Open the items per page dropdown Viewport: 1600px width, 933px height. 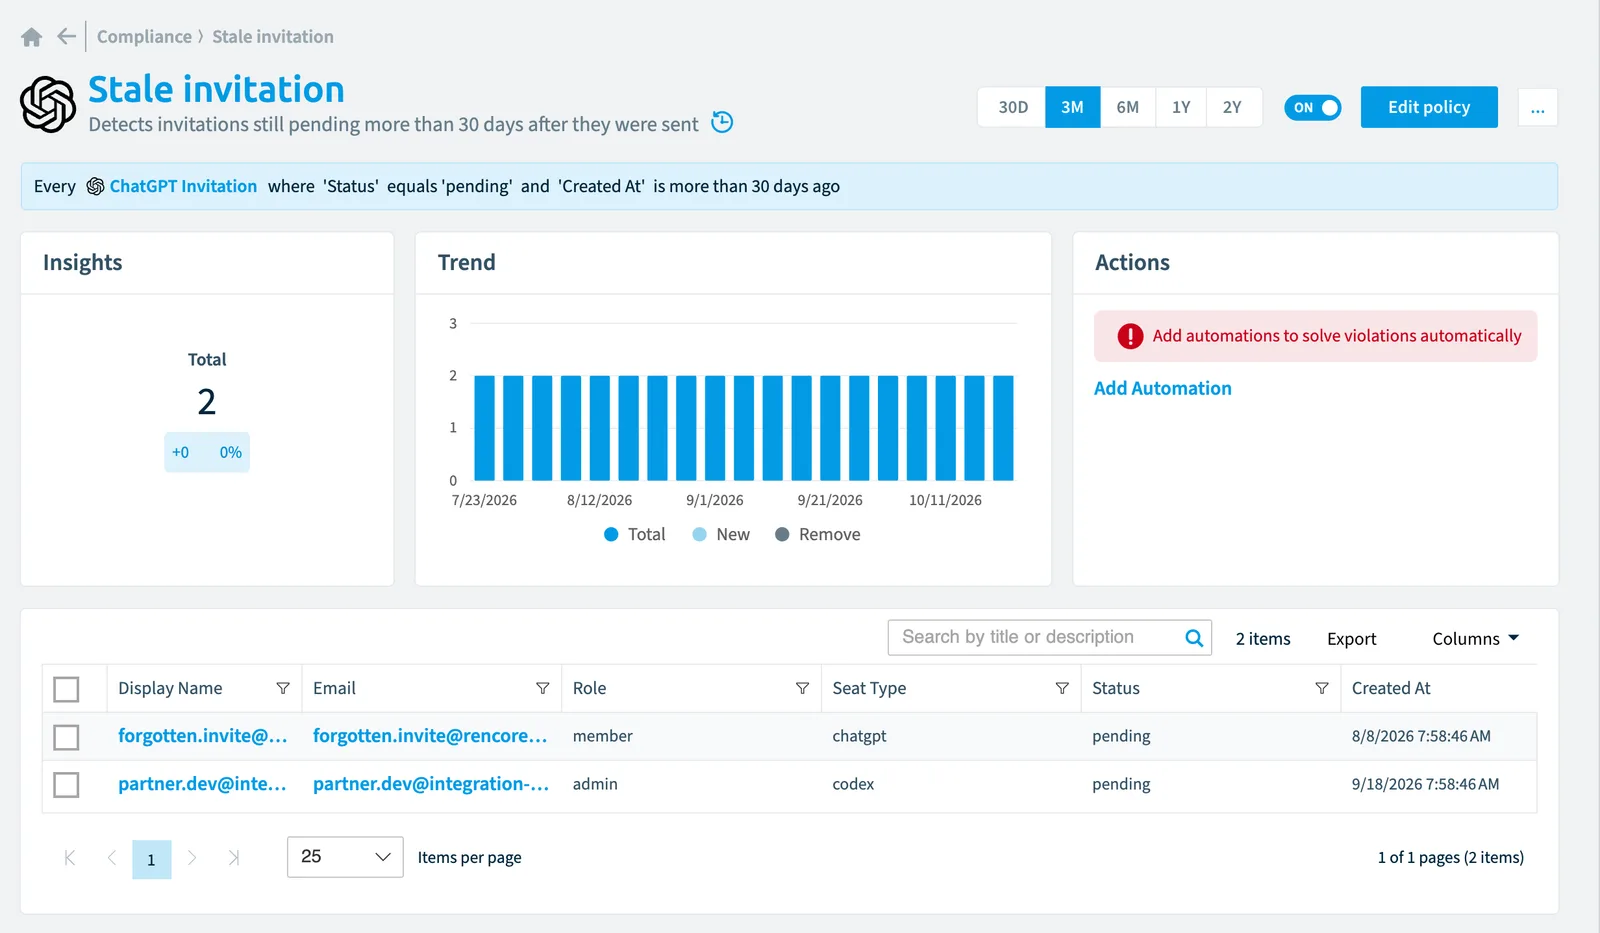click(x=345, y=857)
